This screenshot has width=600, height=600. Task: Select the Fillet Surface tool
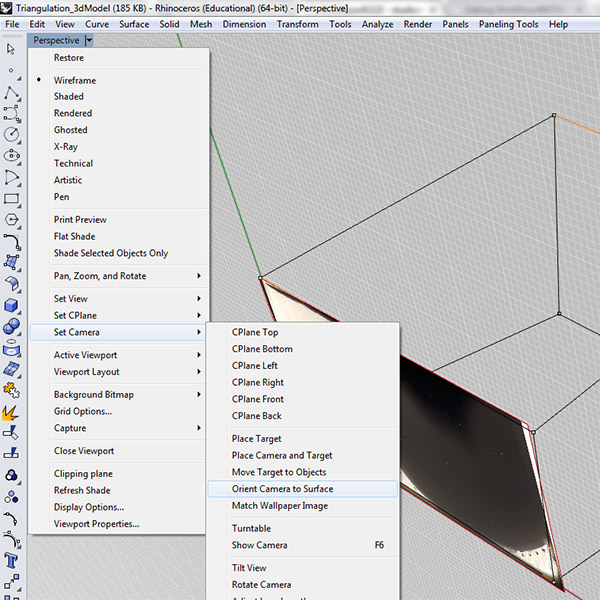pyautogui.click(x=11, y=284)
